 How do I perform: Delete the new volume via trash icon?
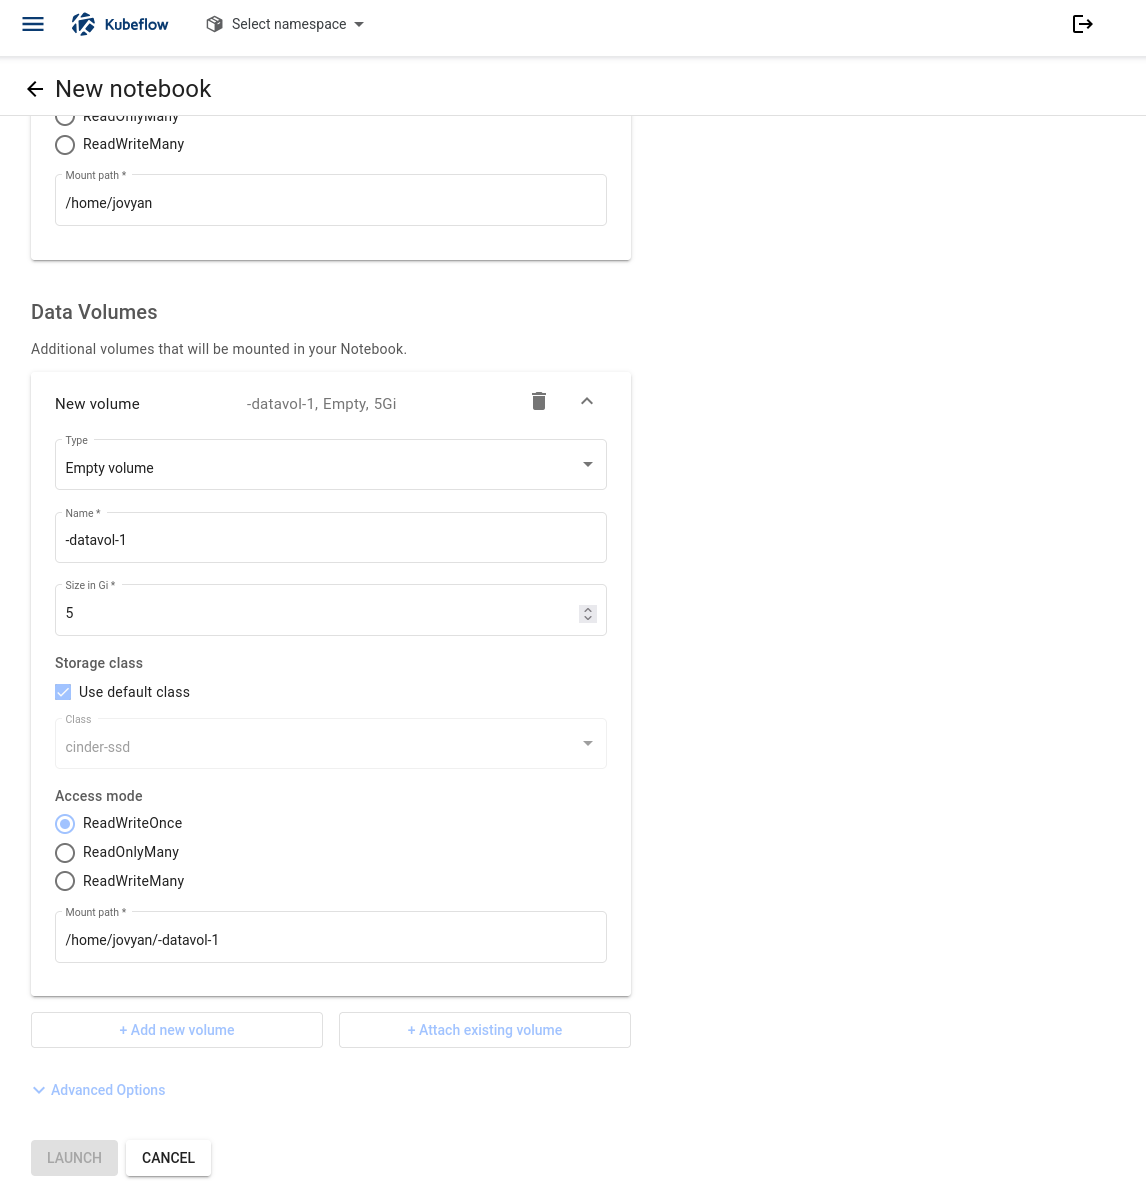tap(539, 401)
